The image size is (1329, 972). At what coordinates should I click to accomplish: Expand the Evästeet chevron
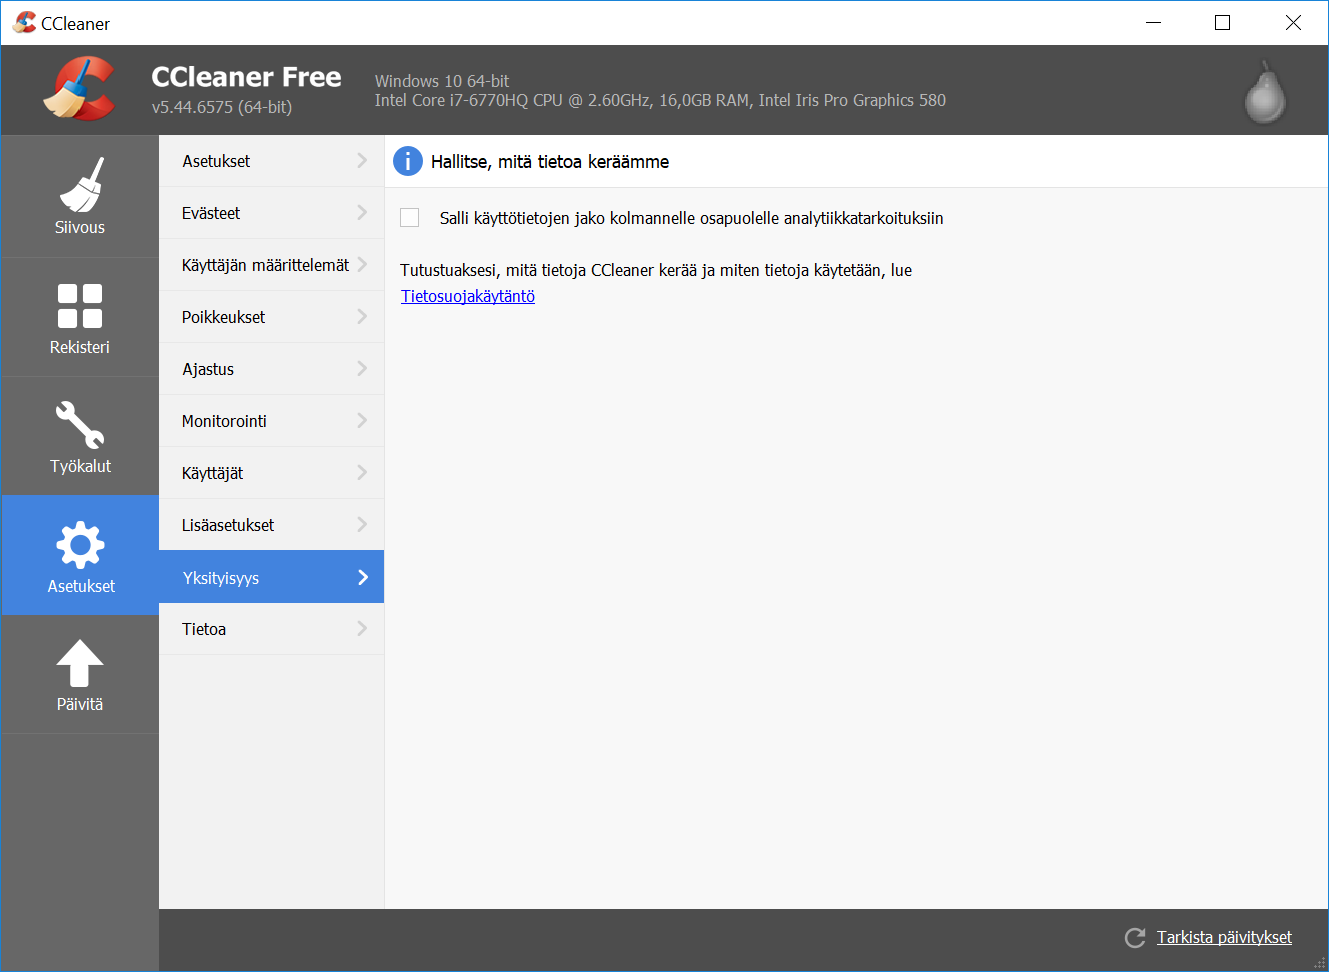(x=362, y=212)
